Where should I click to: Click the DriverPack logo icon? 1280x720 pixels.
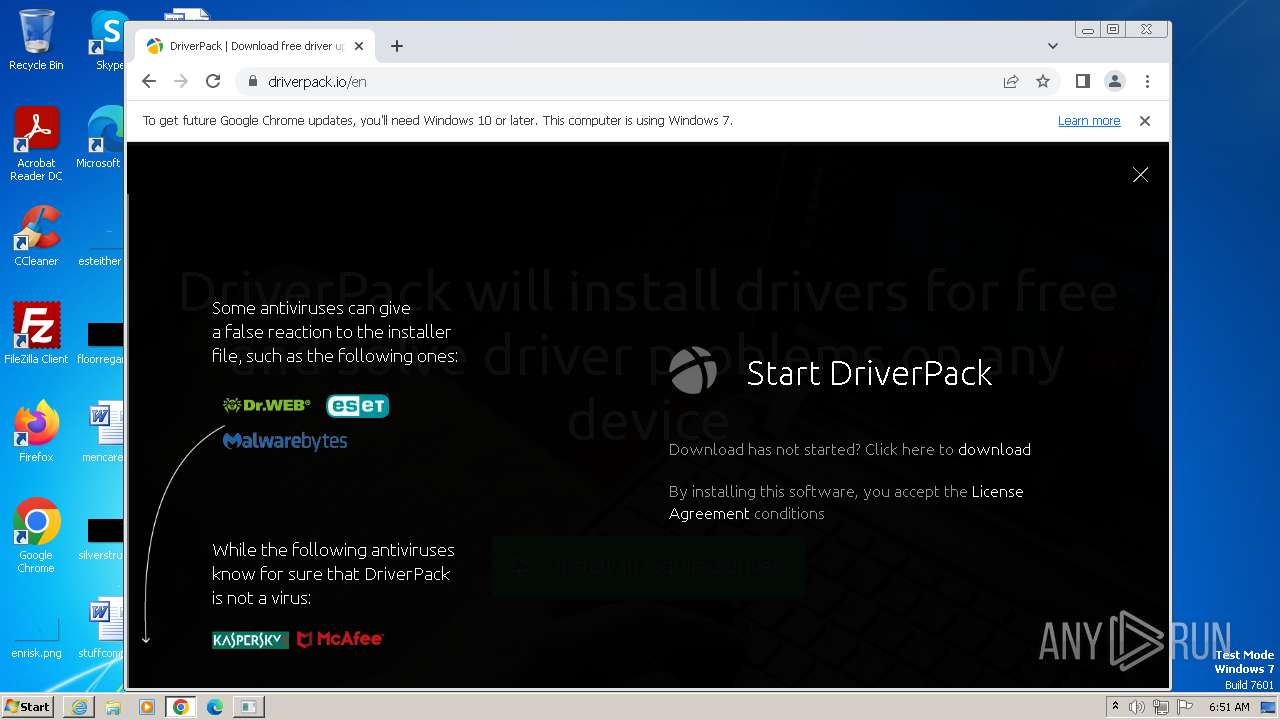(693, 371)
